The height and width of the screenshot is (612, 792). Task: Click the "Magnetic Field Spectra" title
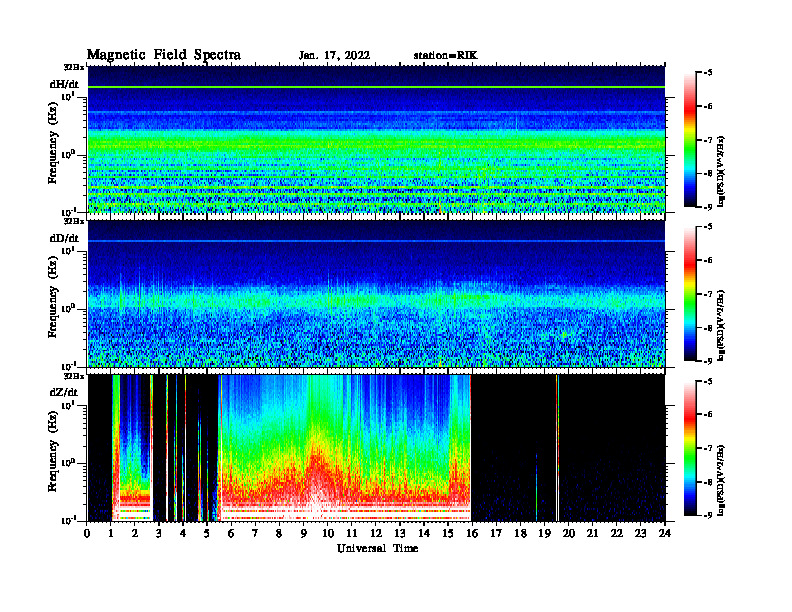(164, 55)
